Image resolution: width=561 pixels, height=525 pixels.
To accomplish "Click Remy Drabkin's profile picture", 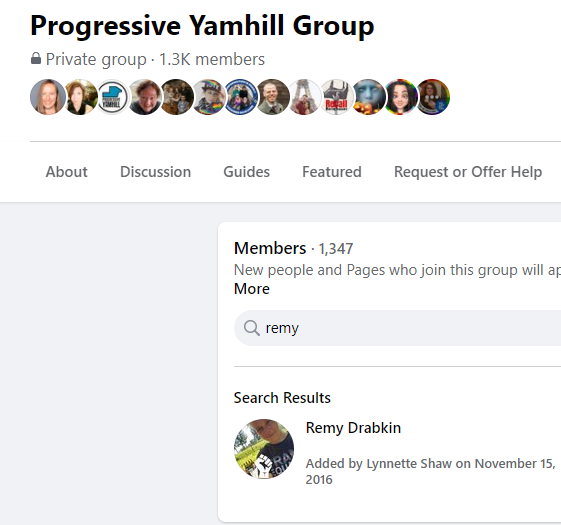I will (264, 449).
